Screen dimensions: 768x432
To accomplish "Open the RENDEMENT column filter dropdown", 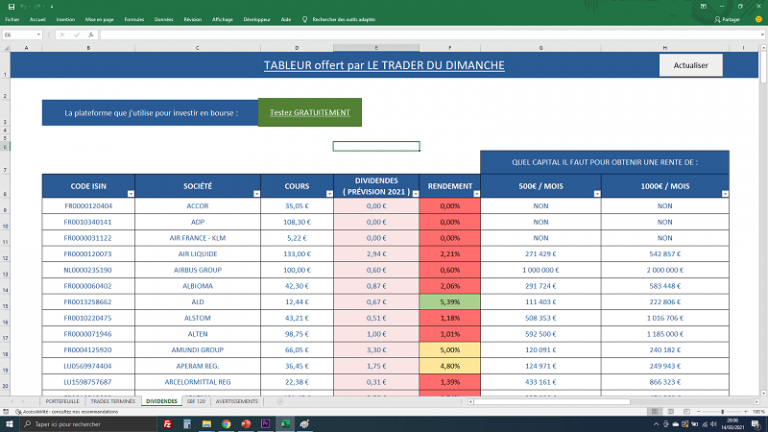I will pos(474,194).
